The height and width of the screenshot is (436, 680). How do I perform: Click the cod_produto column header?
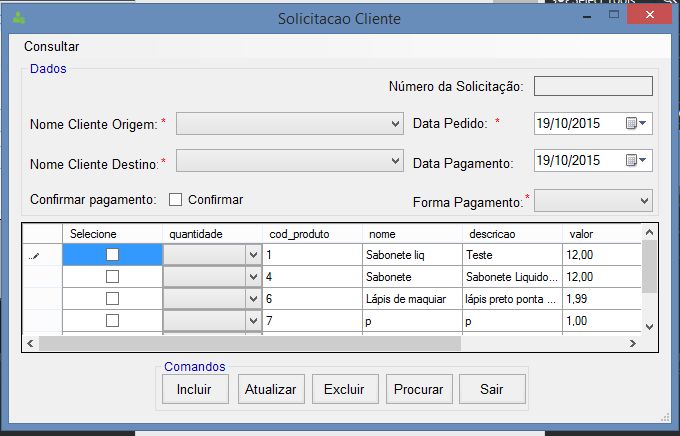[312, 234]
